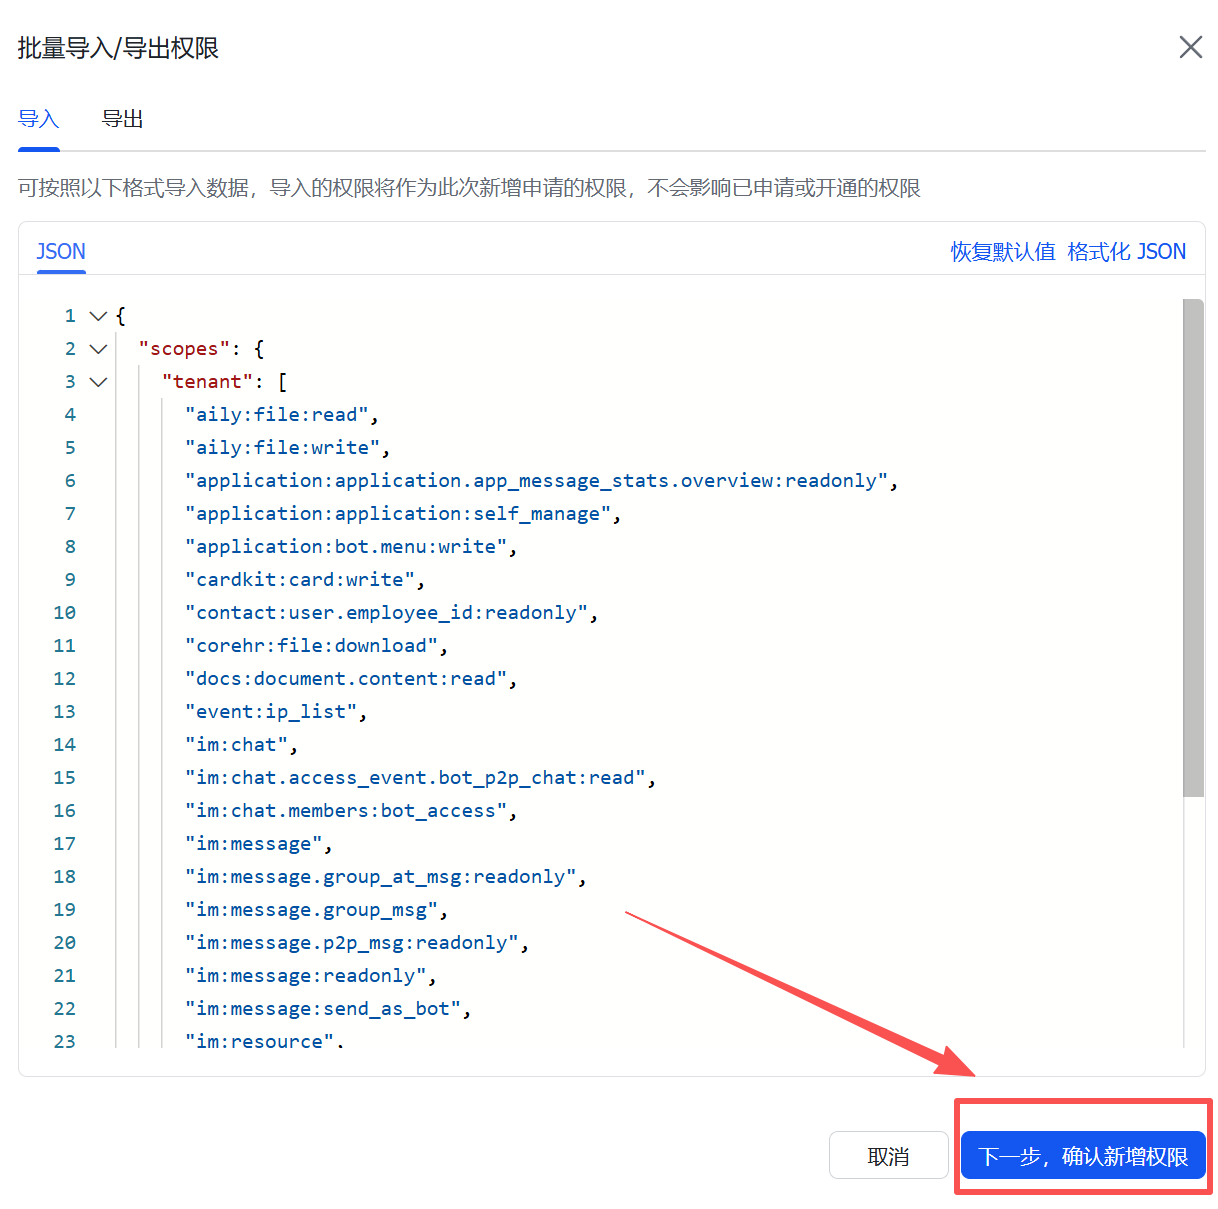Click the "im:message.p2p_msg:readonly" line
Image resolution: width=1218 pixels, height=1209 pixels.
coord(356,943)
